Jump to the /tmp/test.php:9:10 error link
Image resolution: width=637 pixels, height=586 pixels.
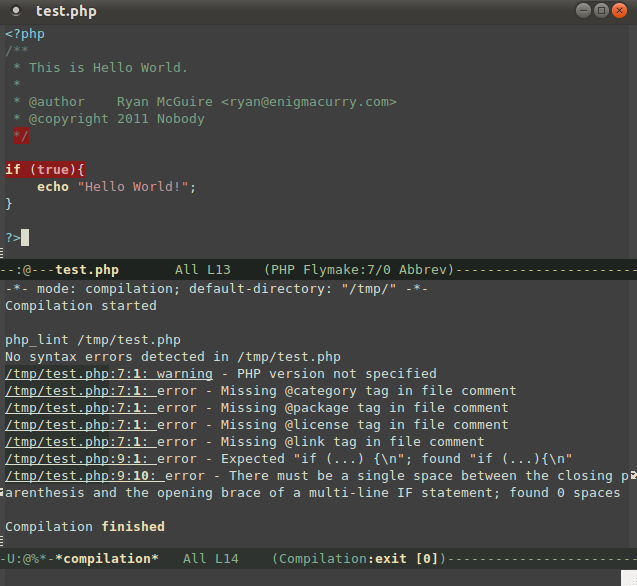pos(80,476)
